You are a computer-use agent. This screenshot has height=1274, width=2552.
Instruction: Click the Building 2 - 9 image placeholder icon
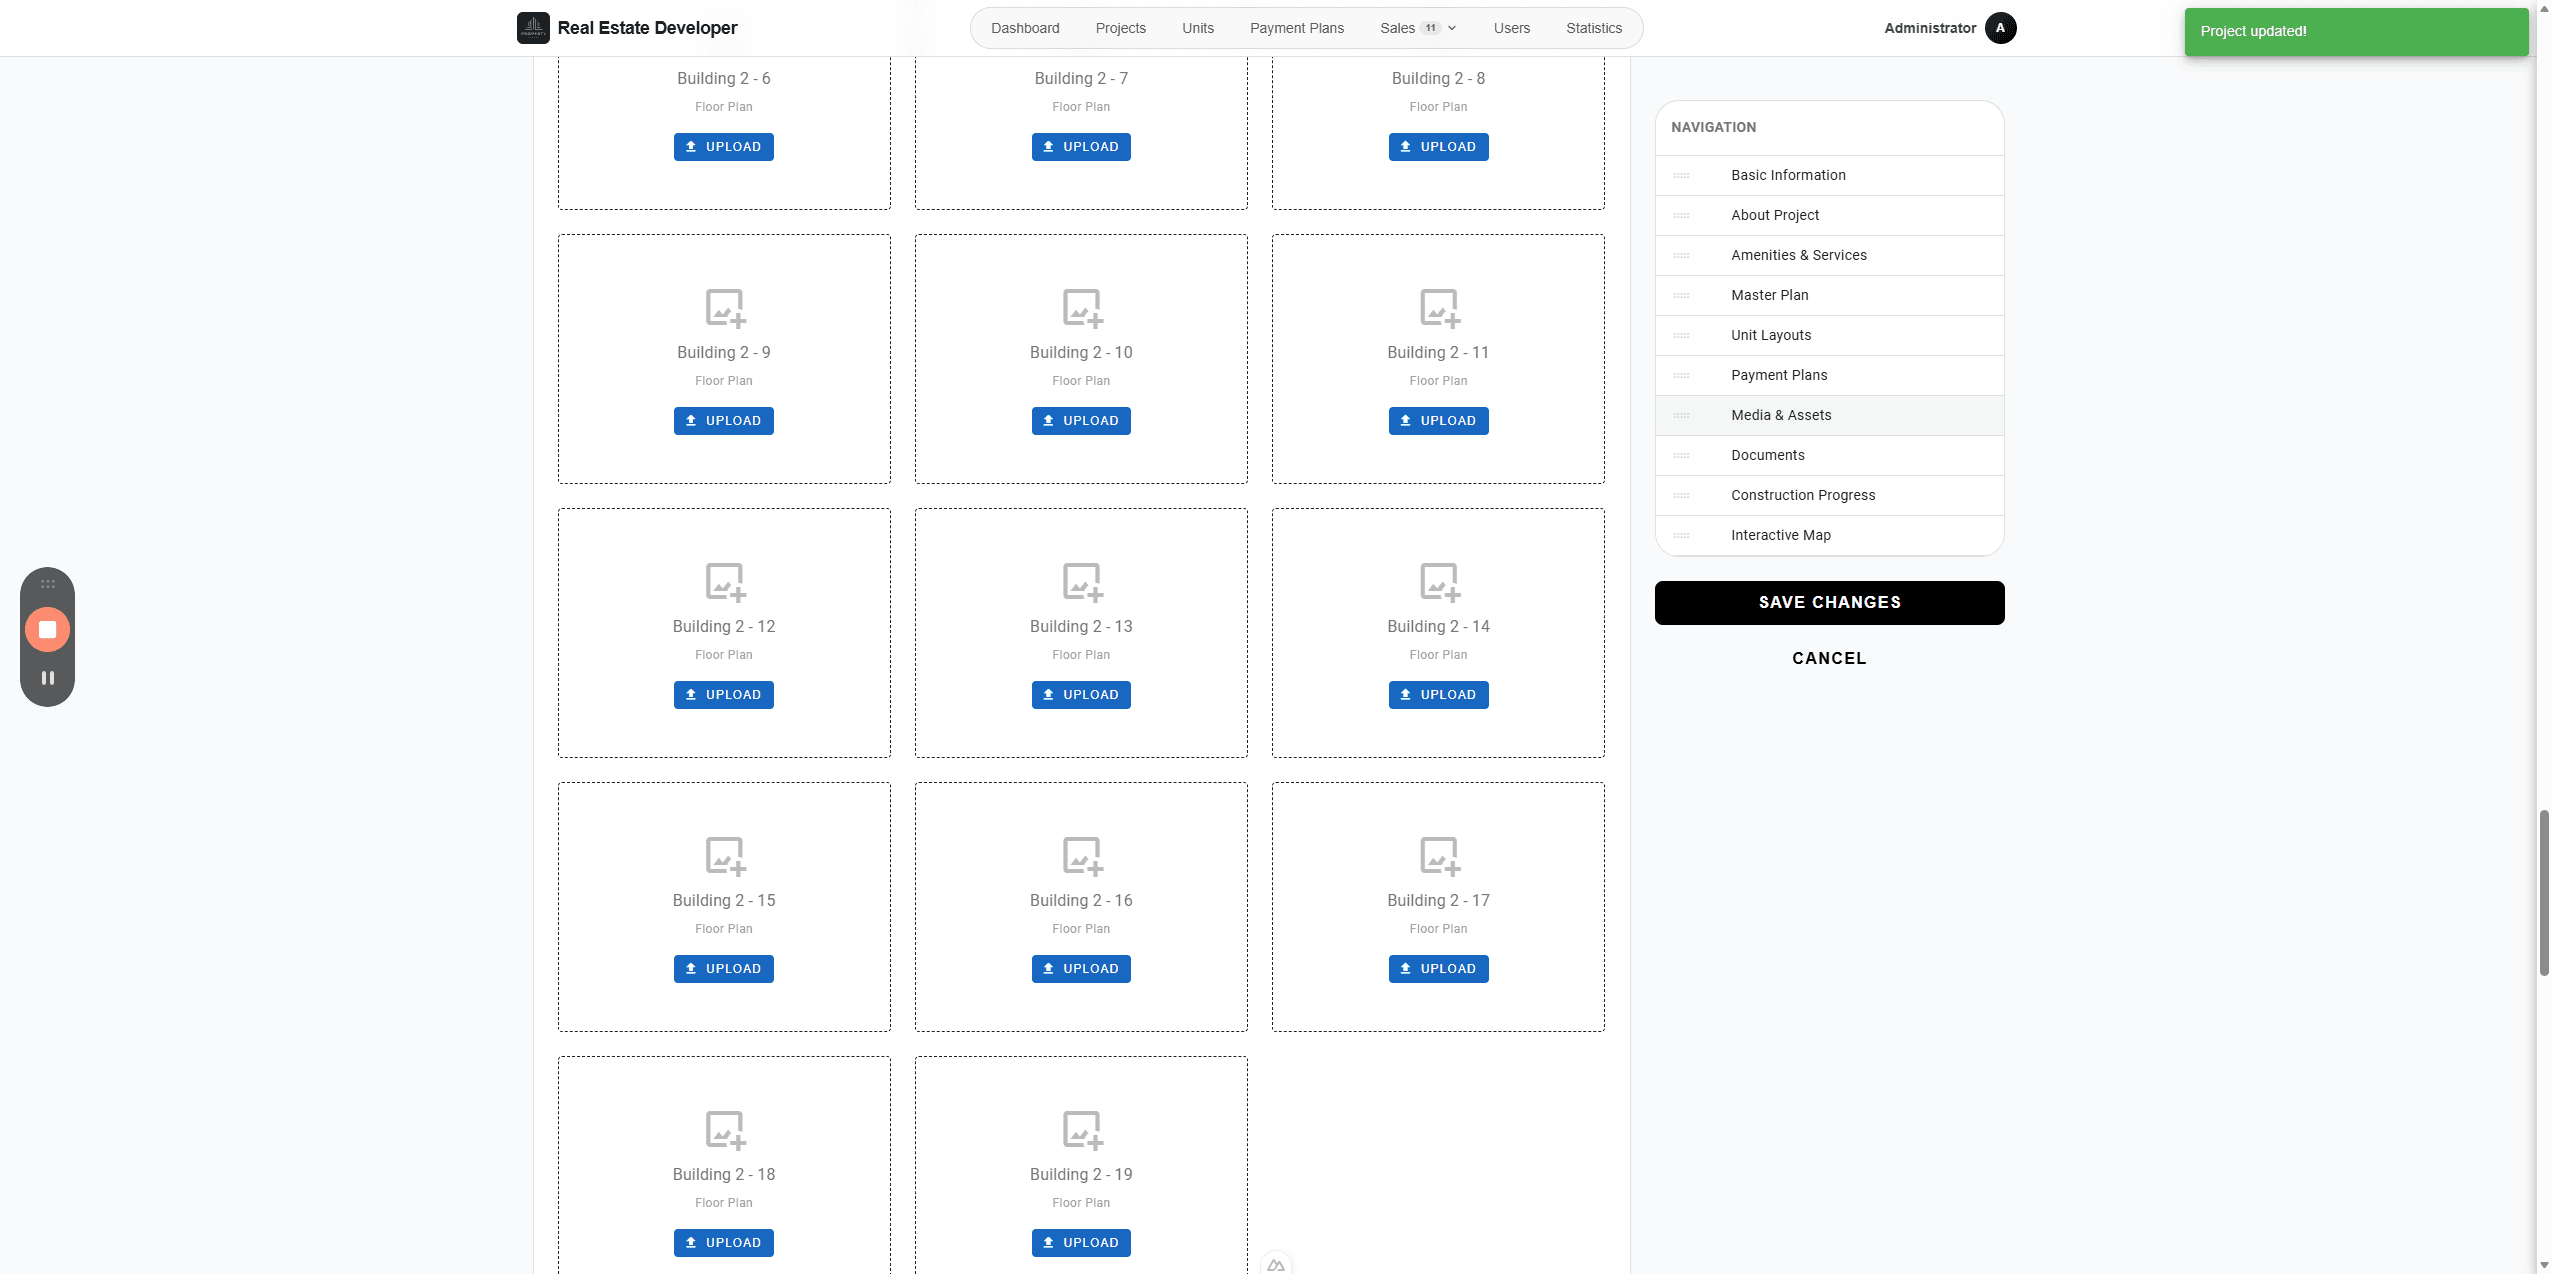click(725, 308)
